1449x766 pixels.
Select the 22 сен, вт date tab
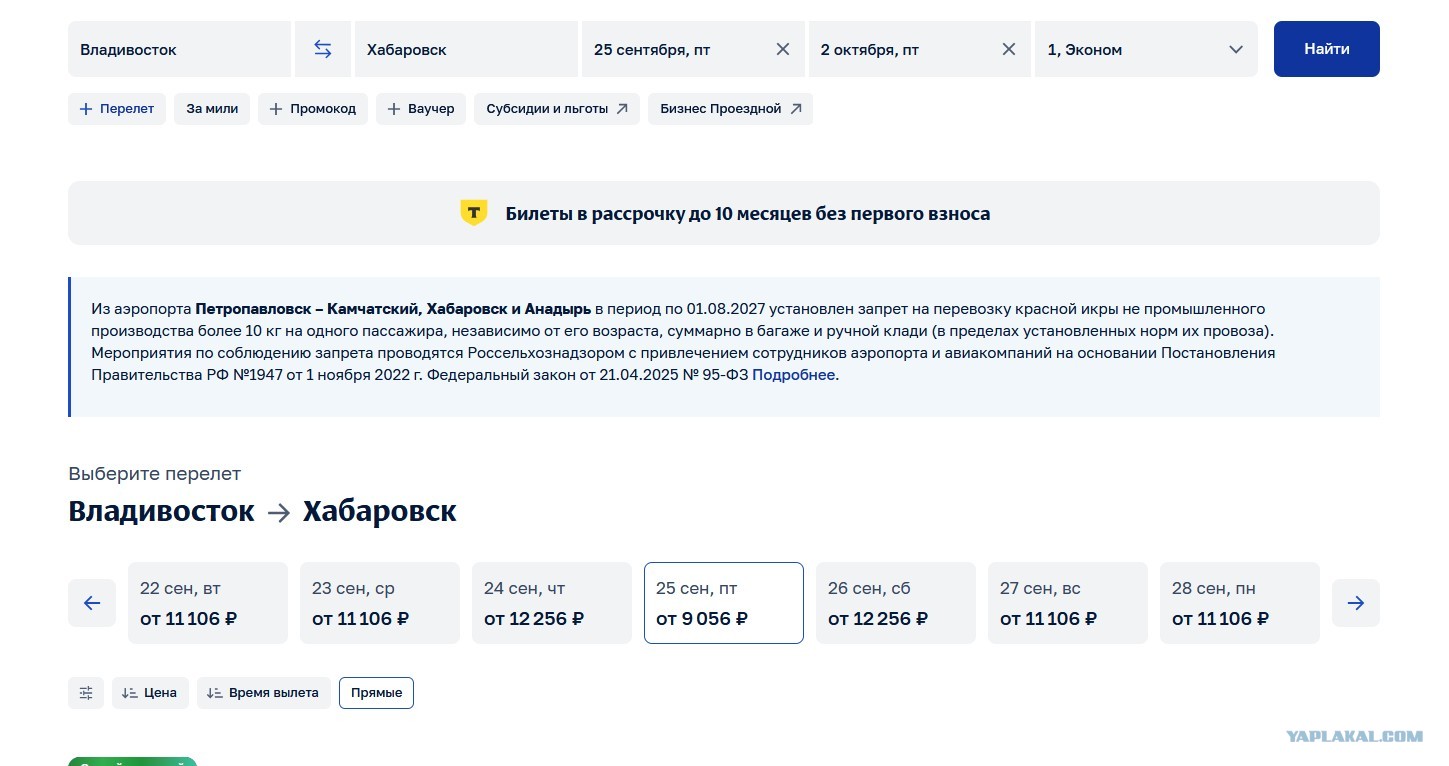[x=208, y=603]
